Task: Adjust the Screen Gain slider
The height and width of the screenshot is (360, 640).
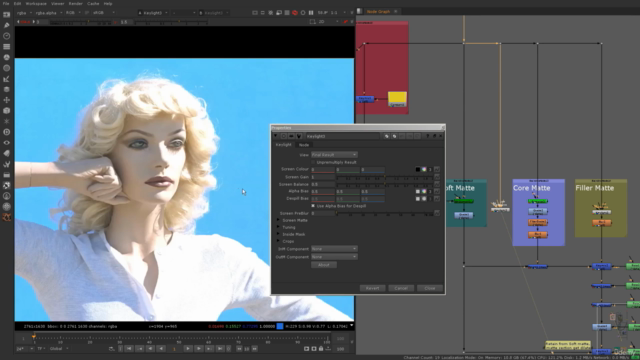Action: (384, 177)
